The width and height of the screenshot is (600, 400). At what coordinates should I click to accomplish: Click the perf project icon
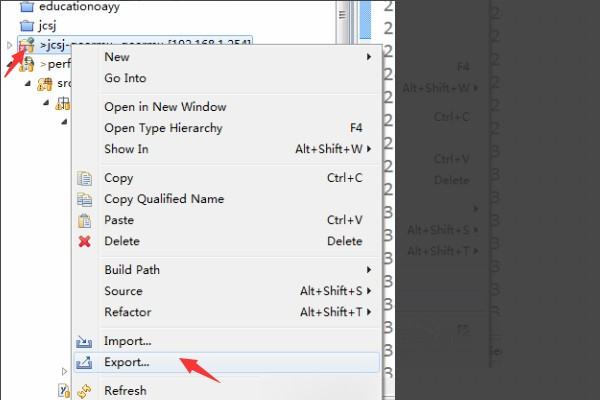(27, 64)
